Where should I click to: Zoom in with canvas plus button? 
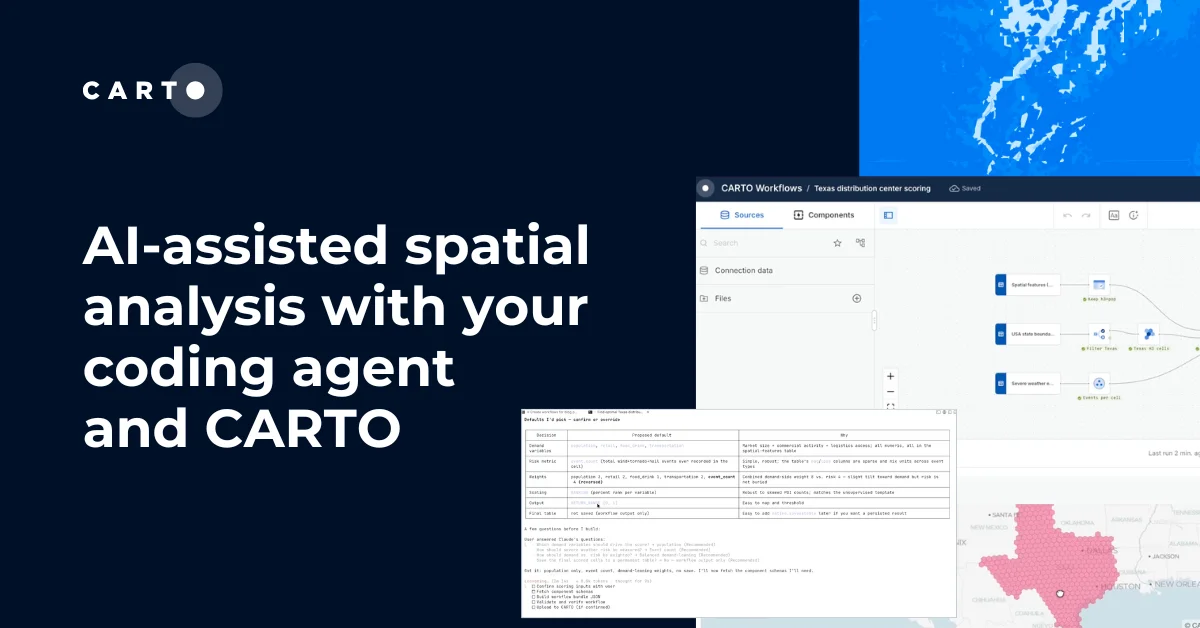coord(890,377)
